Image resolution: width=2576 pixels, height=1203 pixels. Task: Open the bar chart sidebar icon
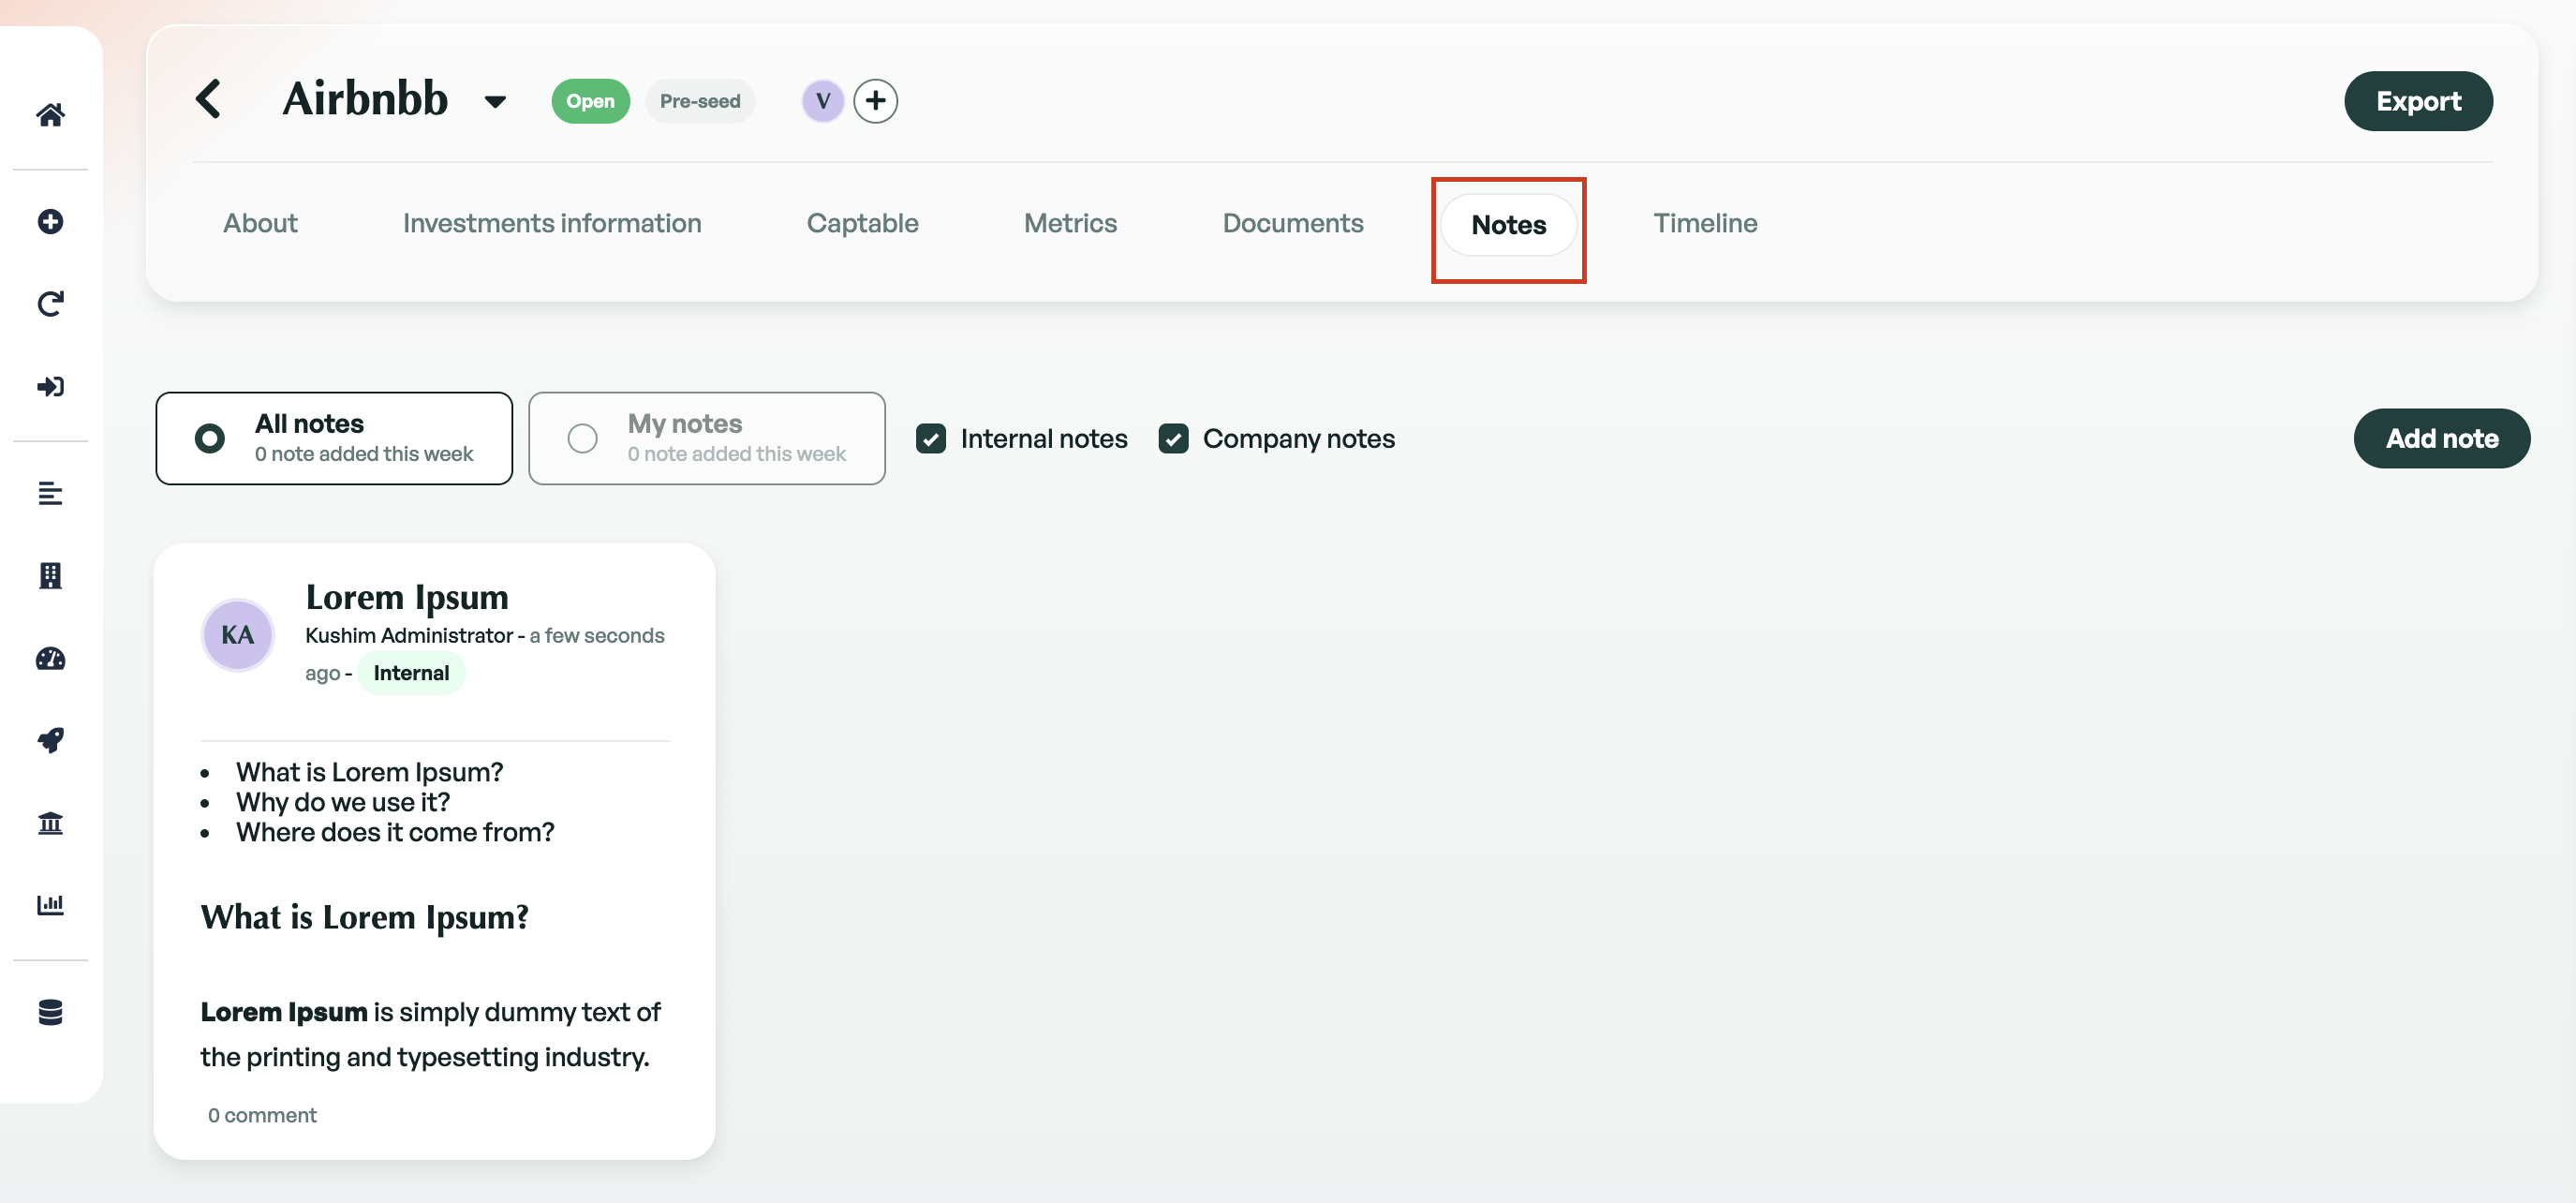tap(50, 904)
